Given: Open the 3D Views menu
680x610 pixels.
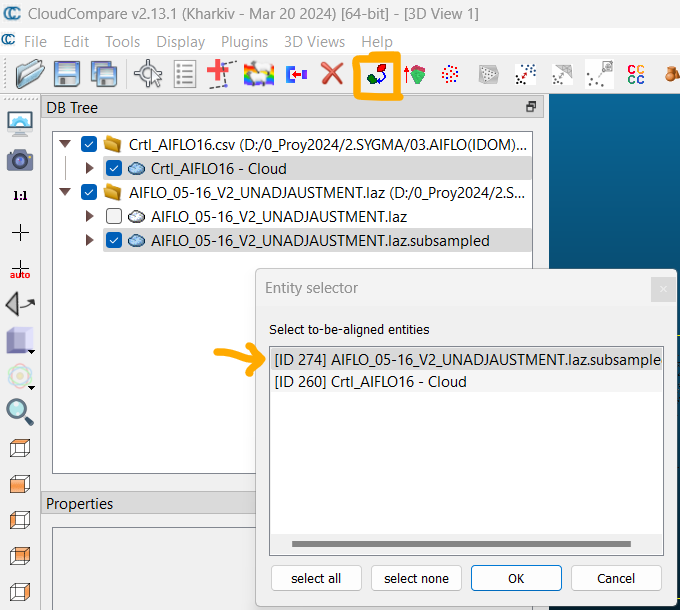Looking at the screenshot, I should (x=314, y=41).
